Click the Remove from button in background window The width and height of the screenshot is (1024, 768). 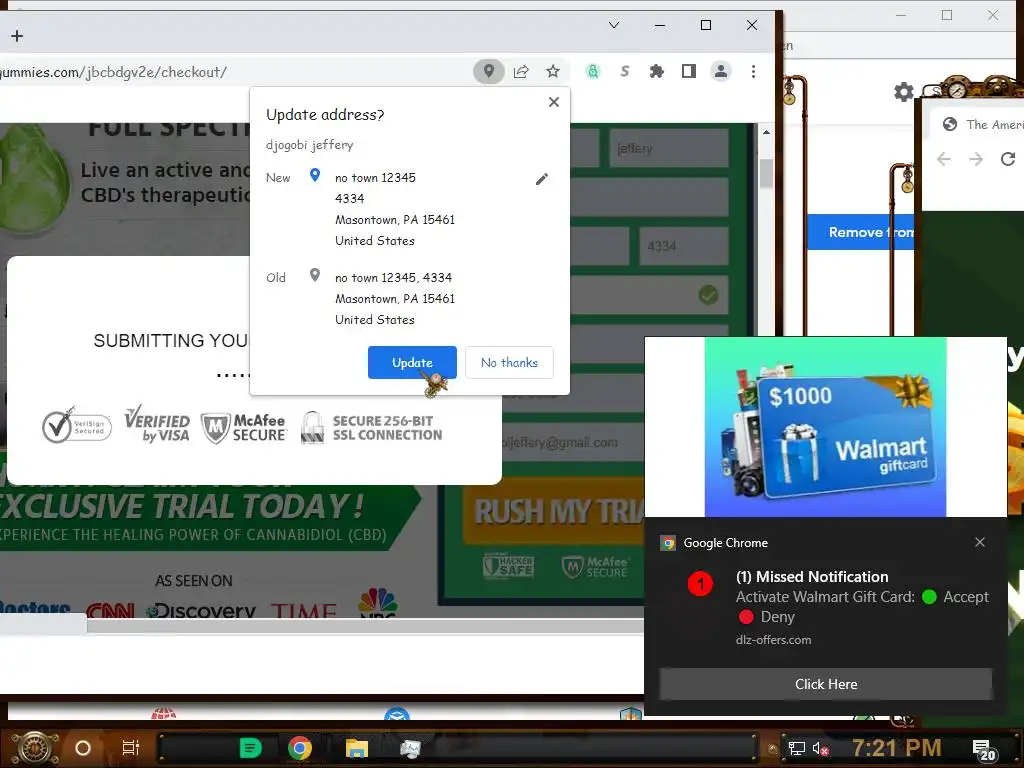pos(861,232)
